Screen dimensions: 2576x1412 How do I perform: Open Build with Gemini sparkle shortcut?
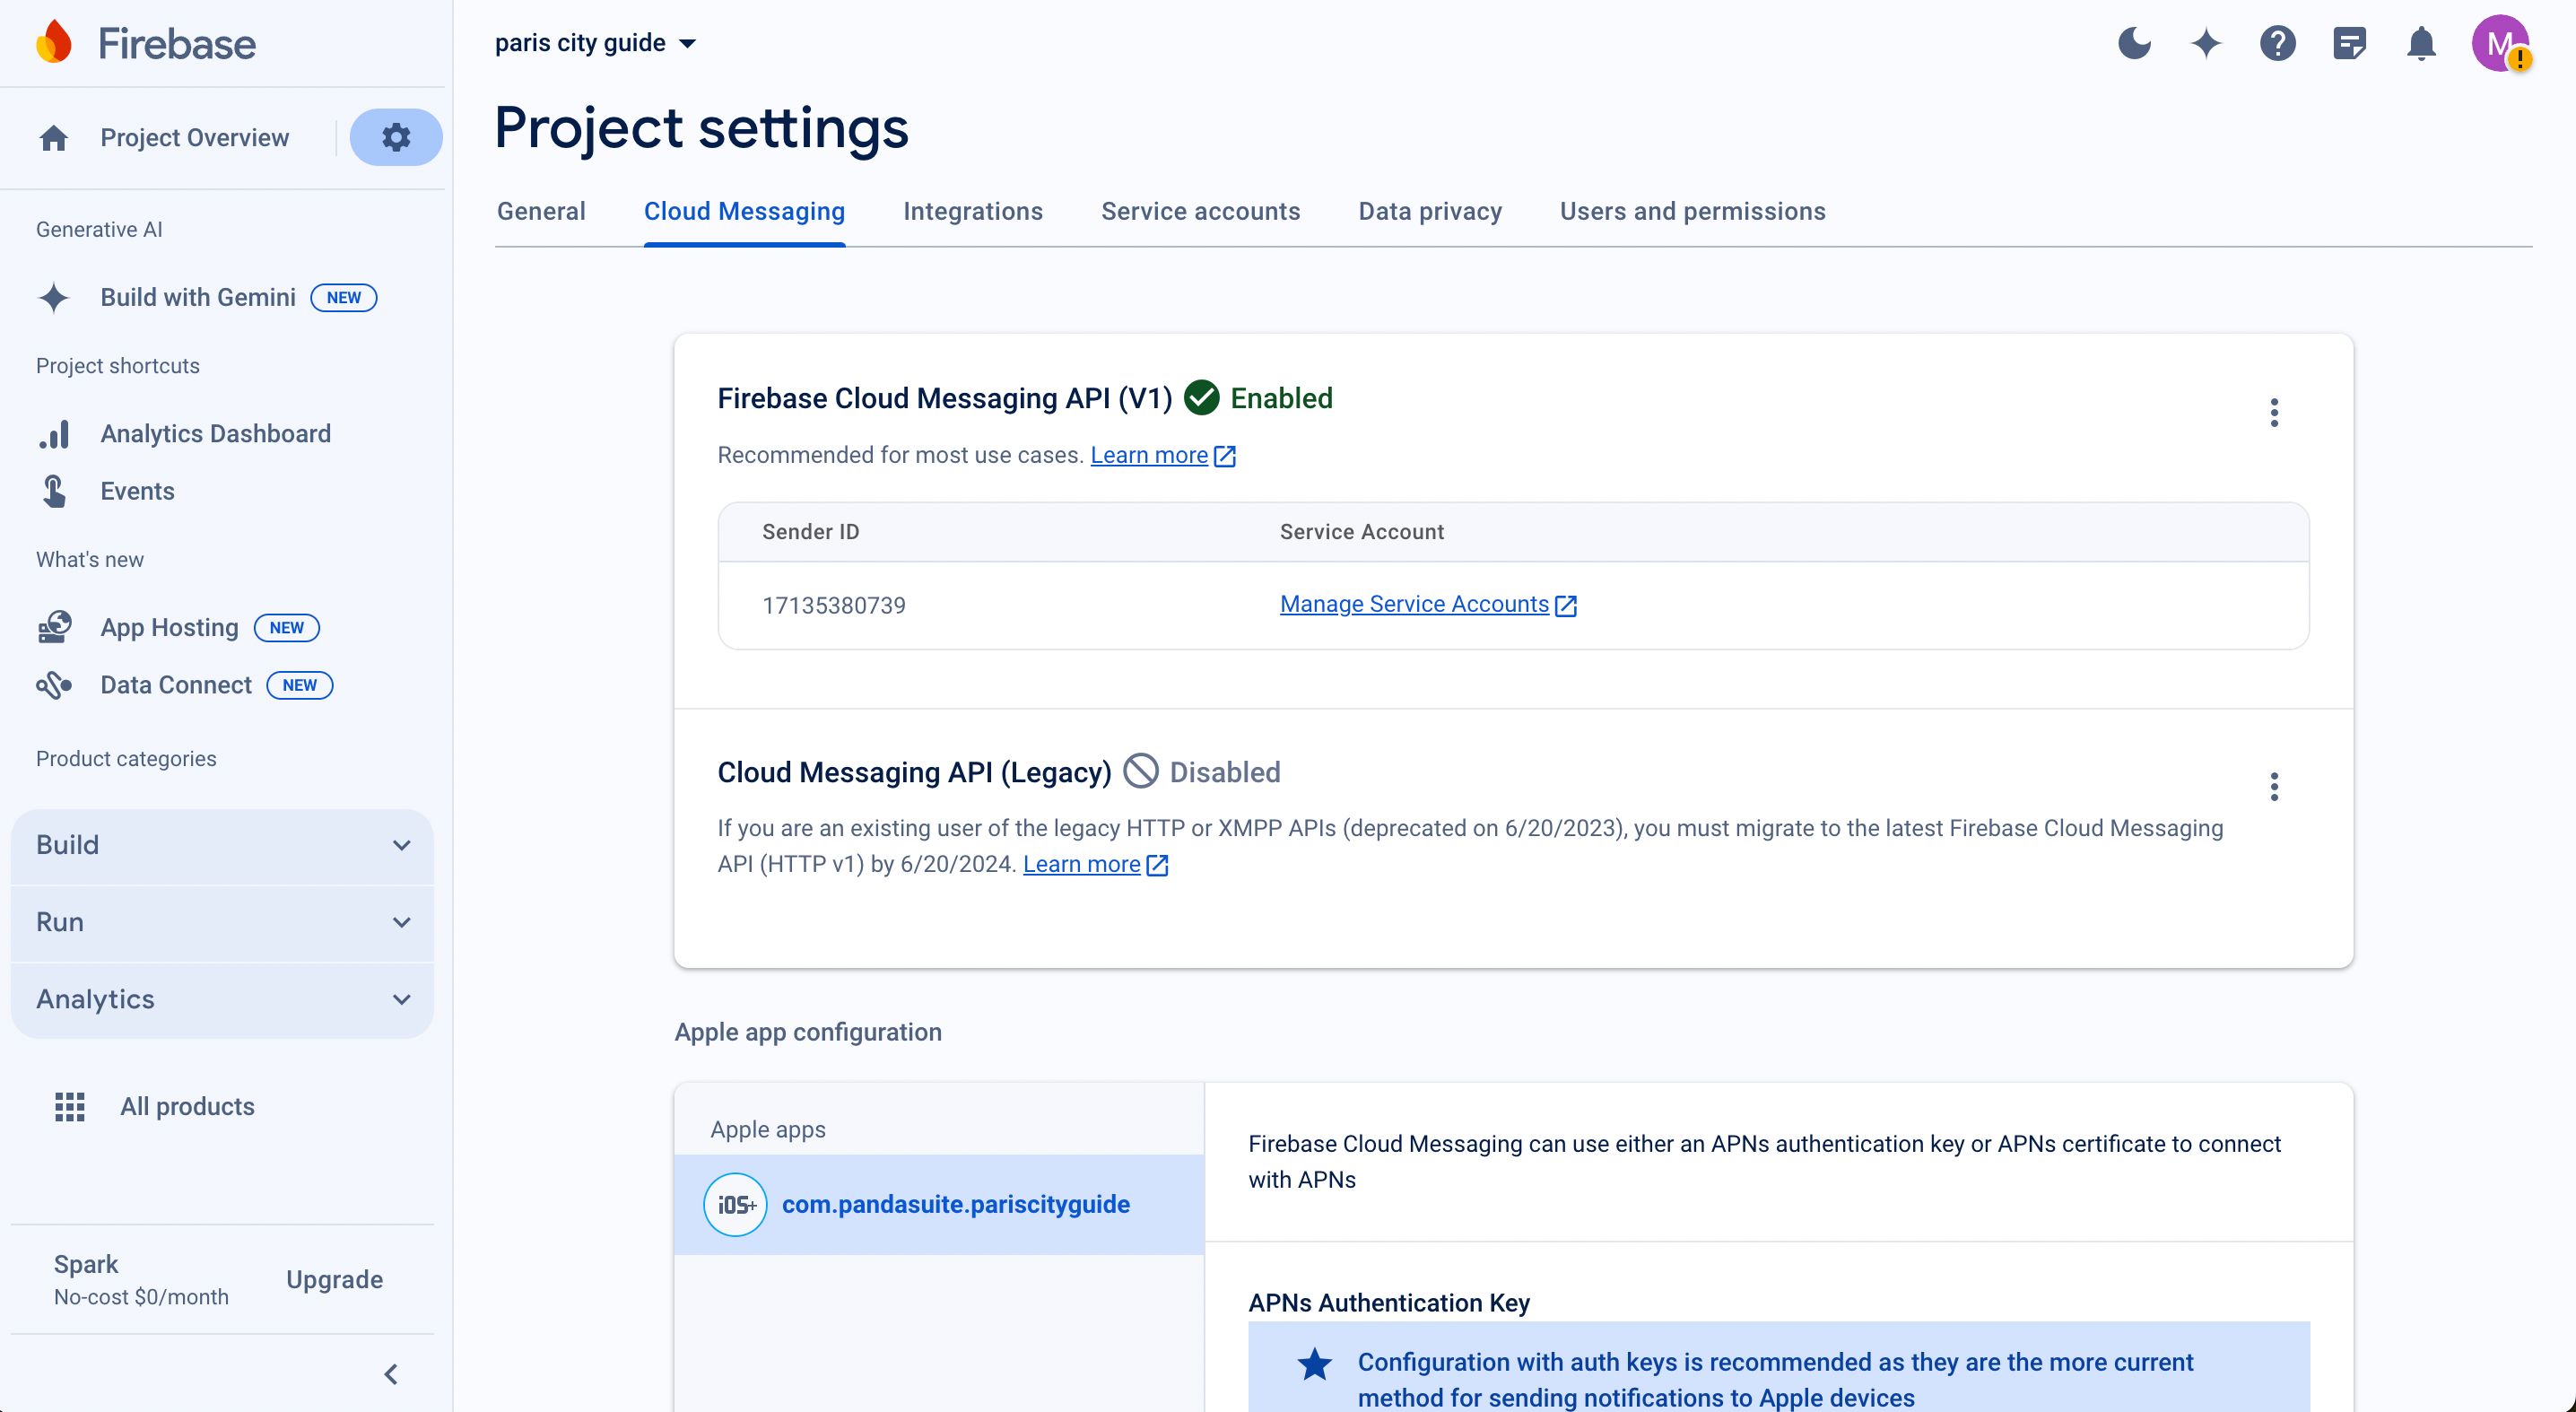pos(54,297)
